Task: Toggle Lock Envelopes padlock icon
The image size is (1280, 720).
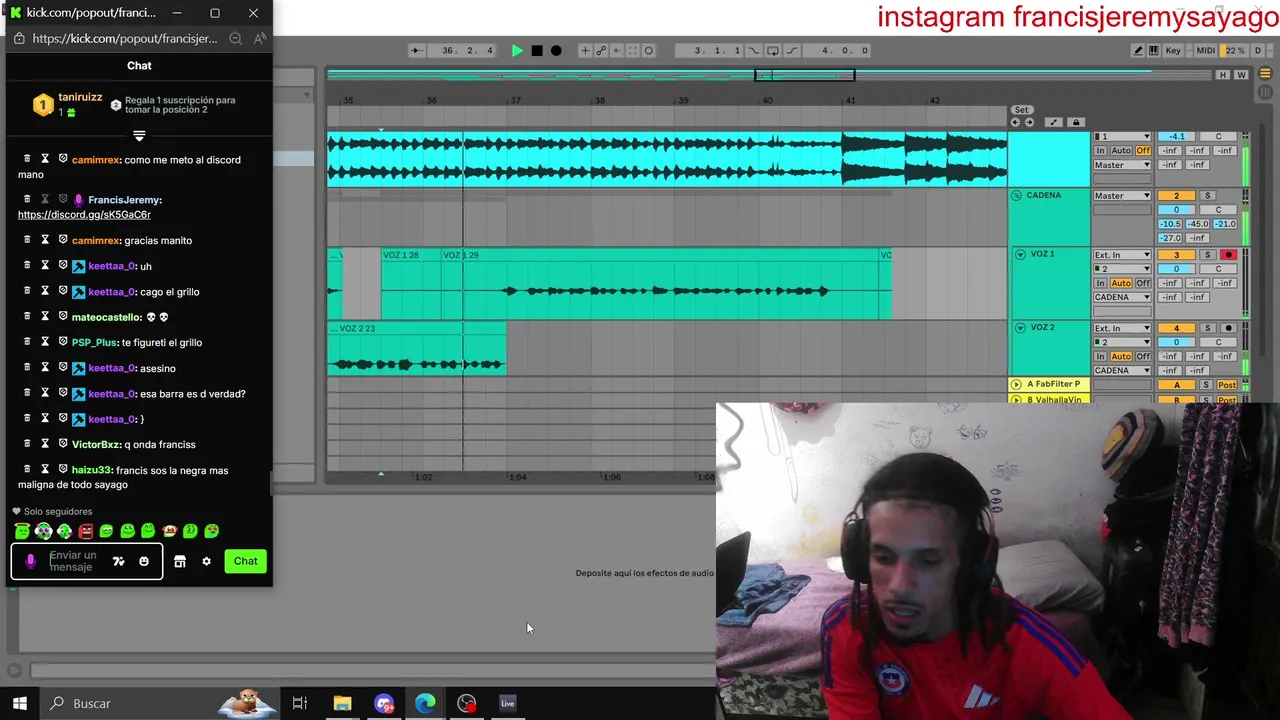Action: coord(1076,122)
